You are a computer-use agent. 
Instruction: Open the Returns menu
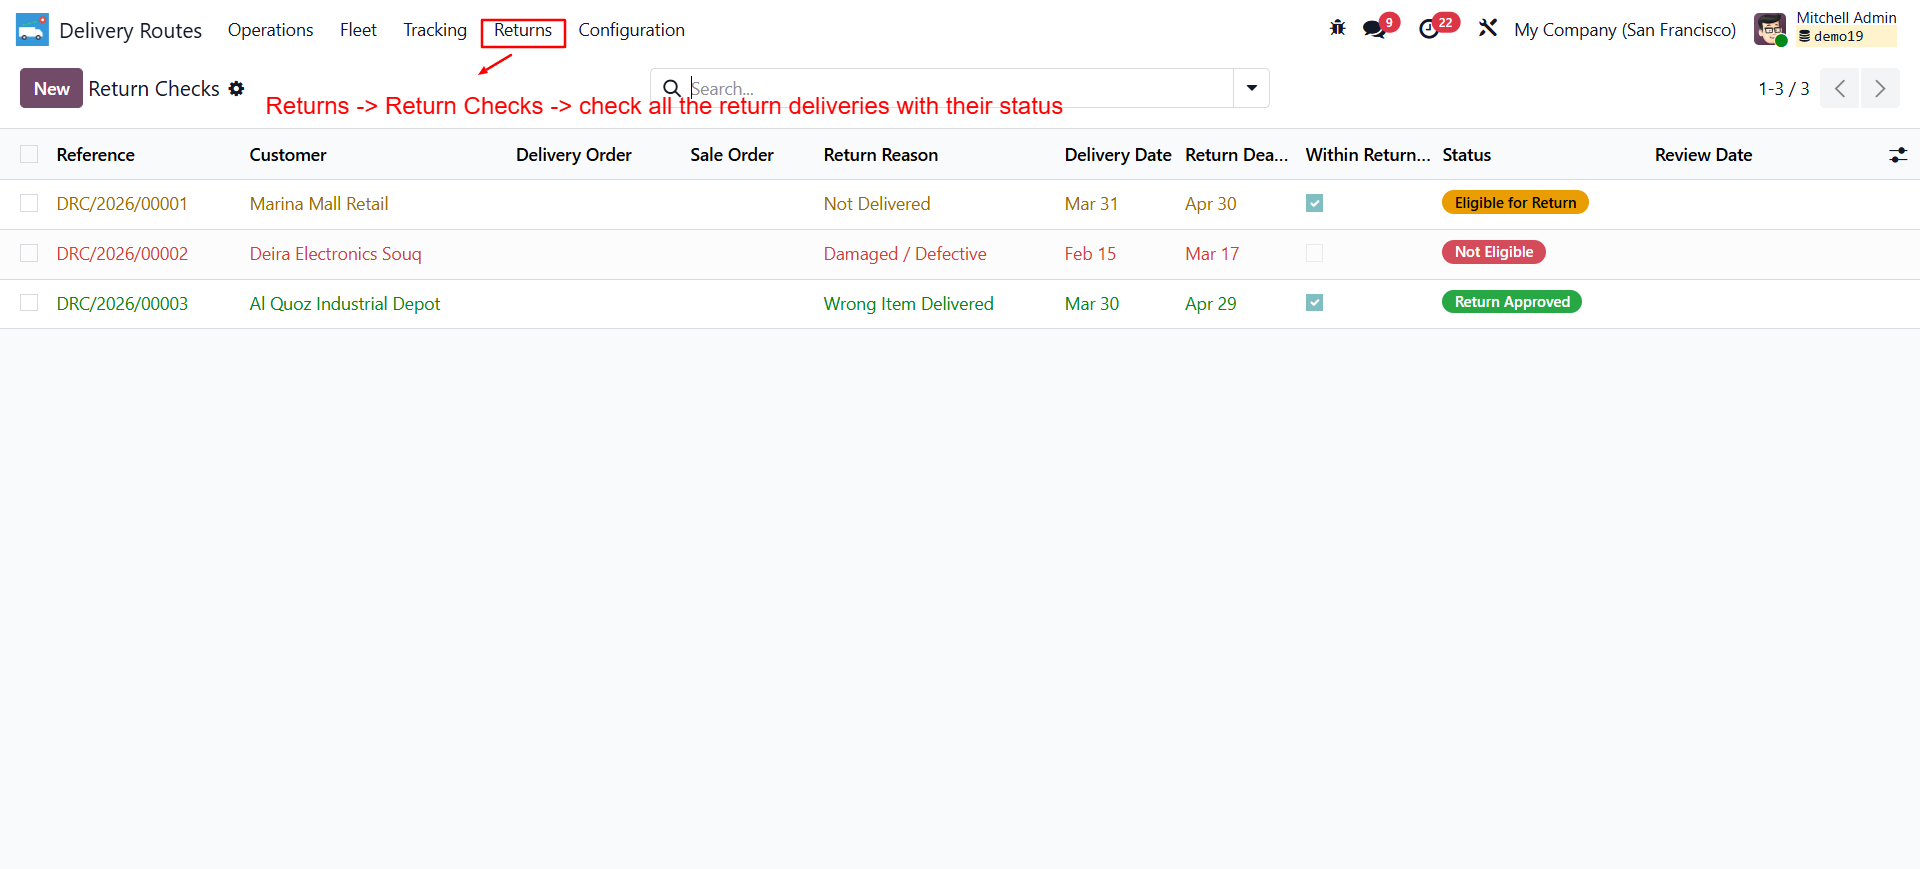tap(523, 30)
